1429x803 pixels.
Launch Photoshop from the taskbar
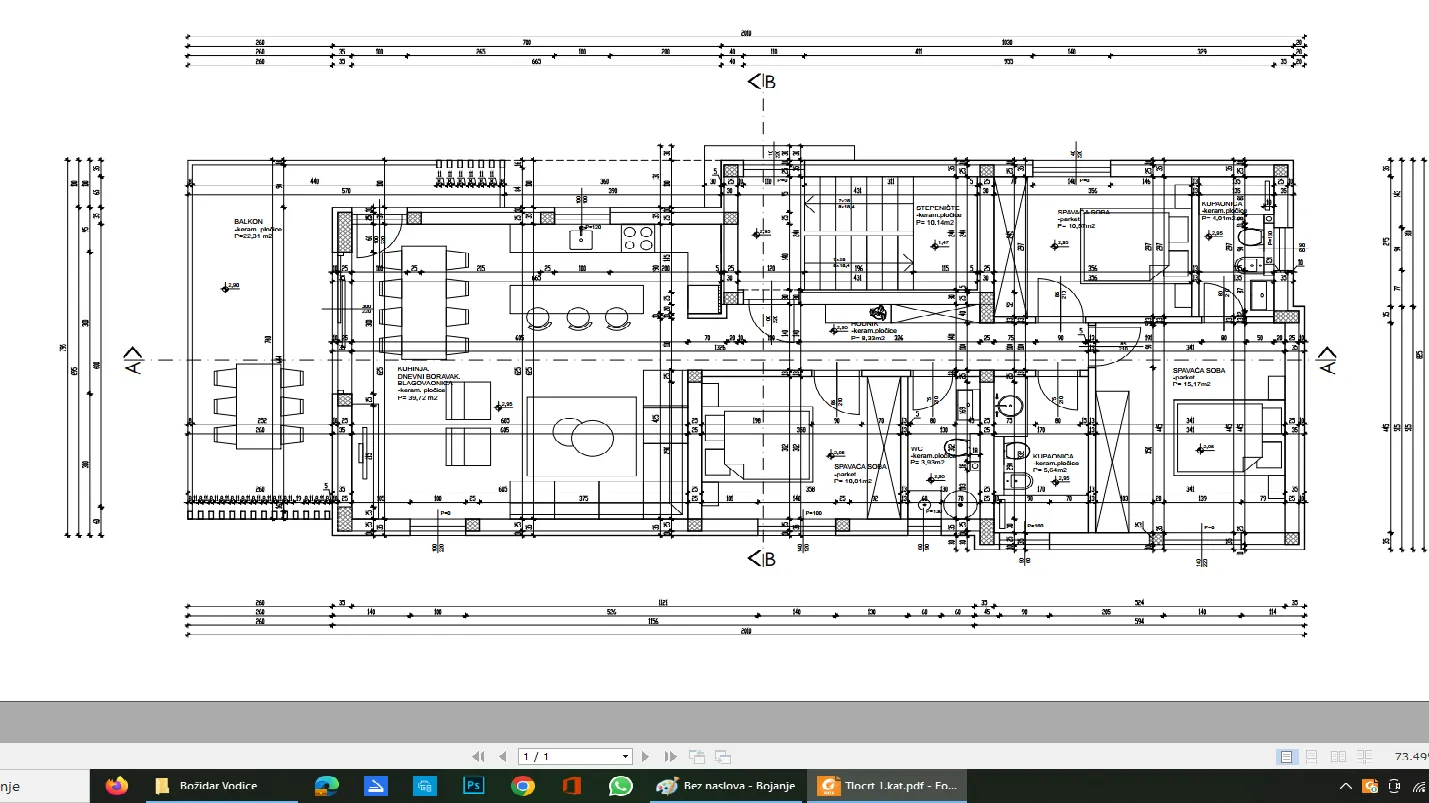474,786
